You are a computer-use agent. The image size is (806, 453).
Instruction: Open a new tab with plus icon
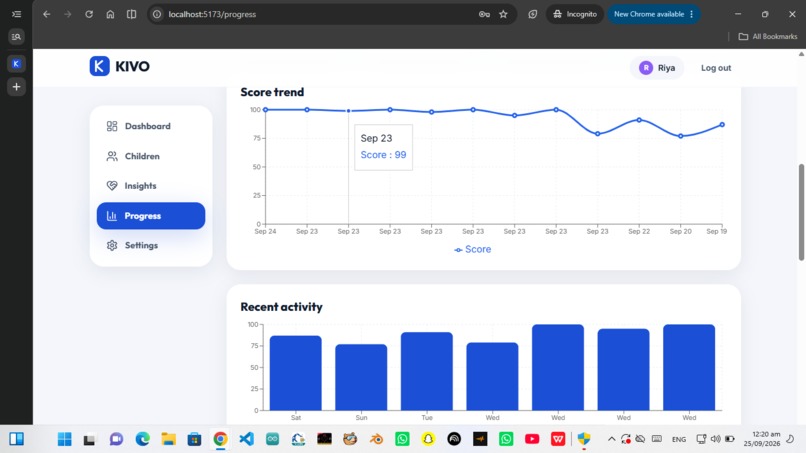pyautogui.click(x=16, y=86)
